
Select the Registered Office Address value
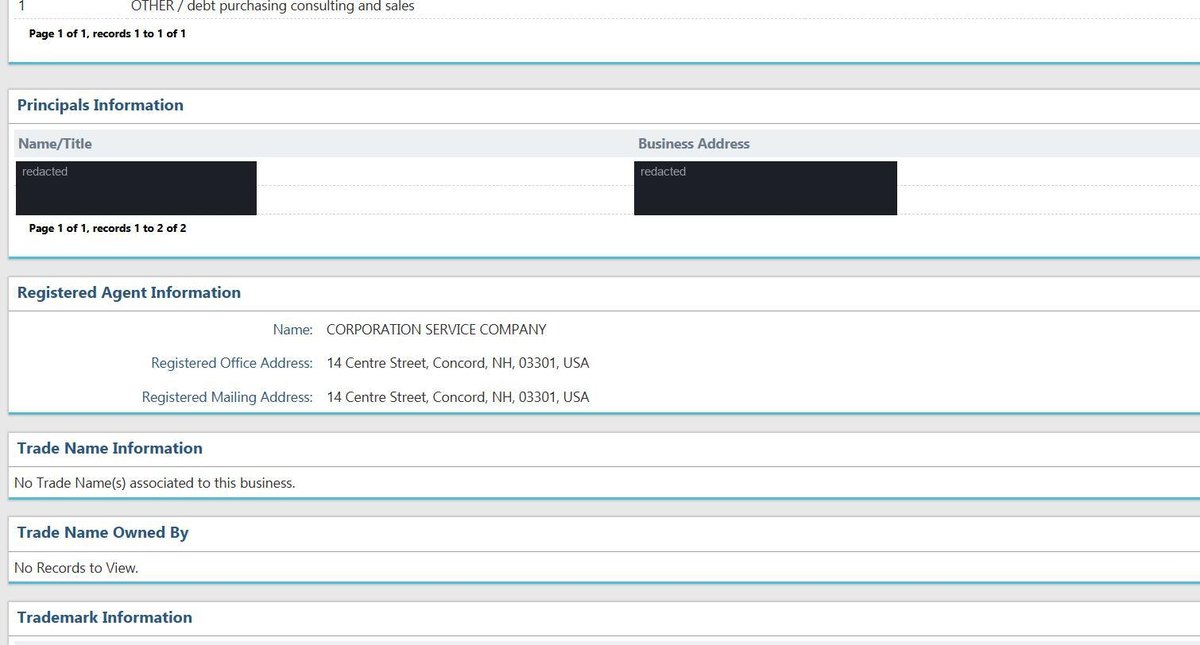458,363
